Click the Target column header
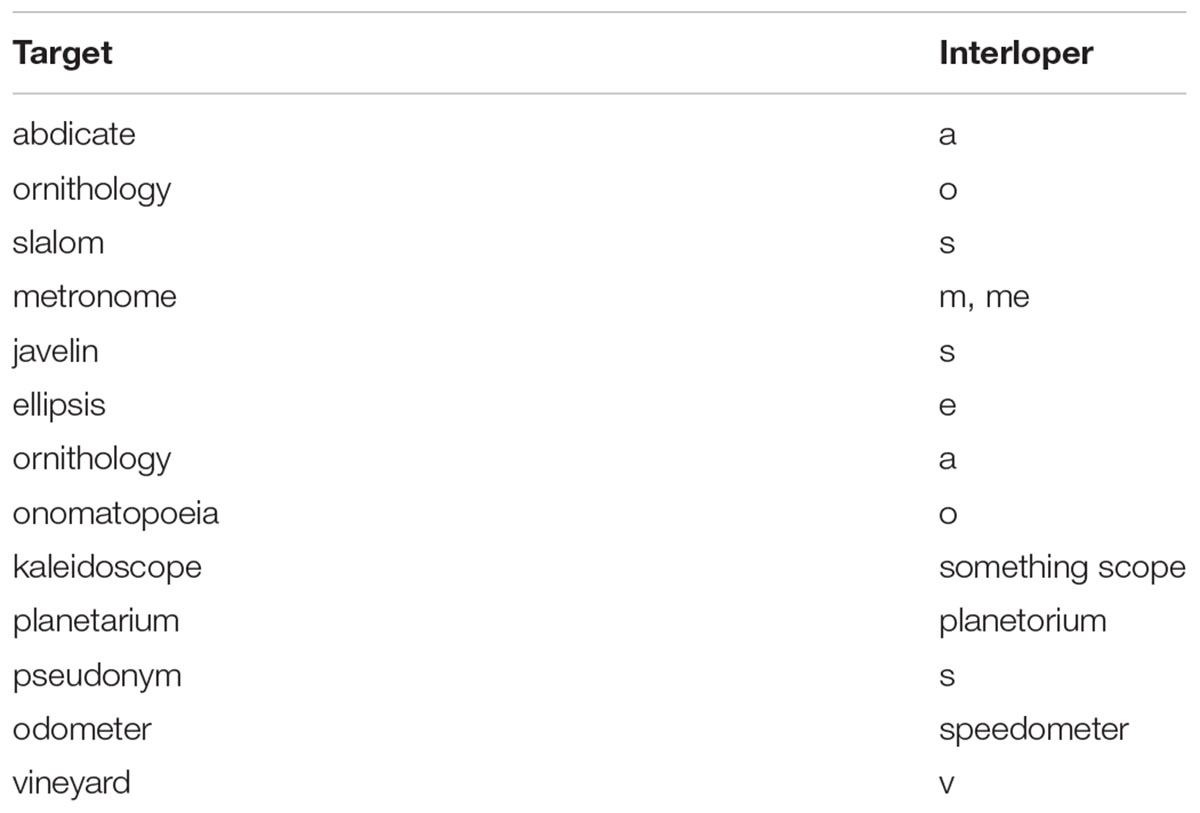This screenshot has width=1200, height=813. tap(62, 53)
